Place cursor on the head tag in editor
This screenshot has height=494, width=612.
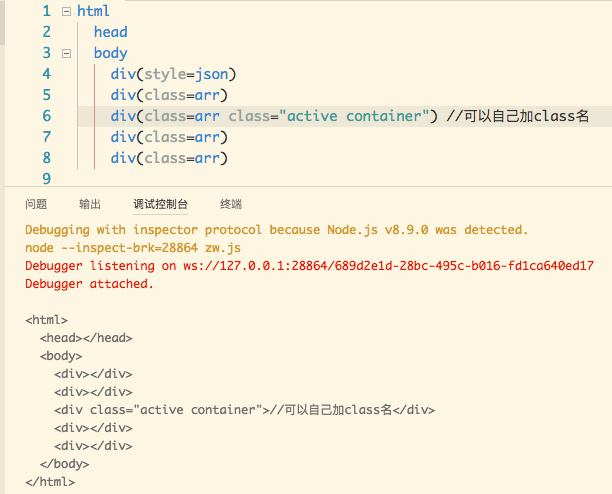110,32
